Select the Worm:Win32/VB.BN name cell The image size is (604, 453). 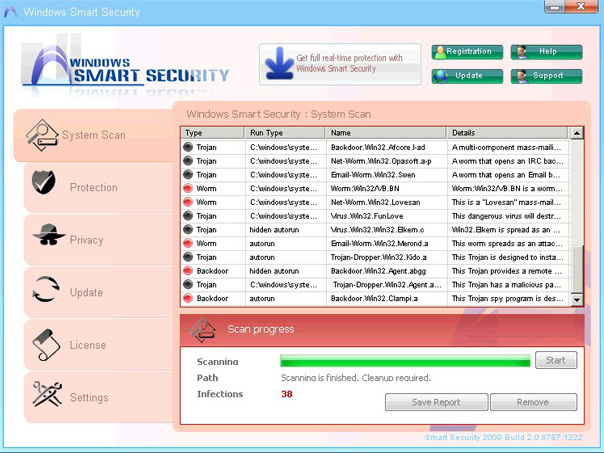pos(386,188)
